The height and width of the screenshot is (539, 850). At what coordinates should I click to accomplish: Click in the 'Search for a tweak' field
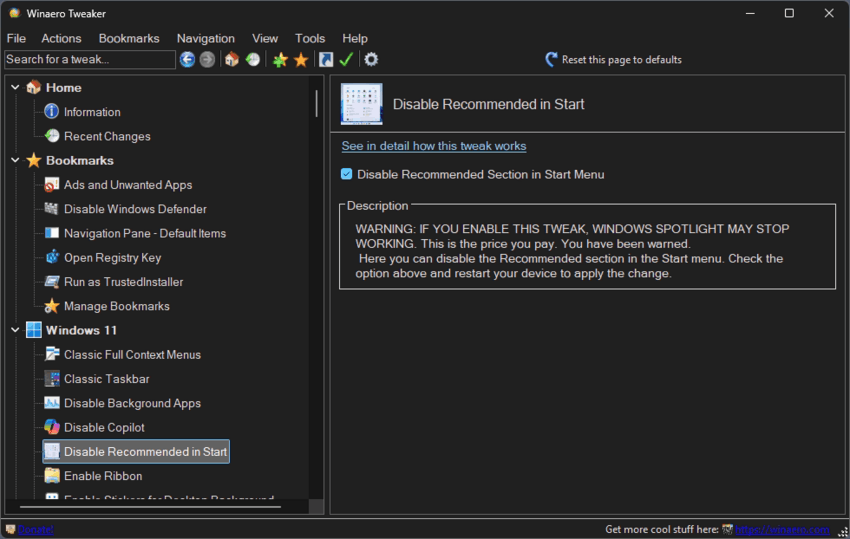coord(89,59)
